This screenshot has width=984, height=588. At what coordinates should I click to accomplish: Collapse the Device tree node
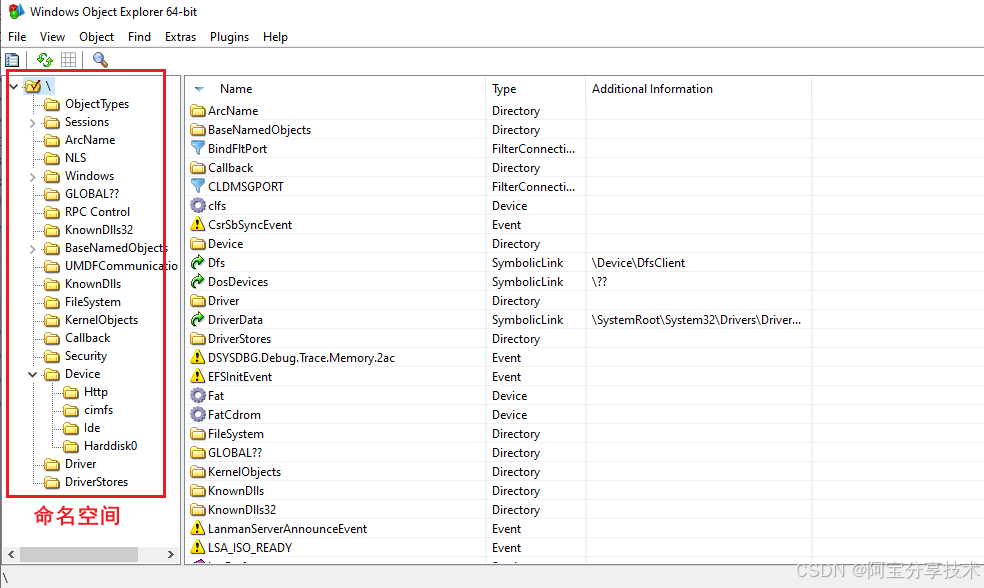point(33,375)
